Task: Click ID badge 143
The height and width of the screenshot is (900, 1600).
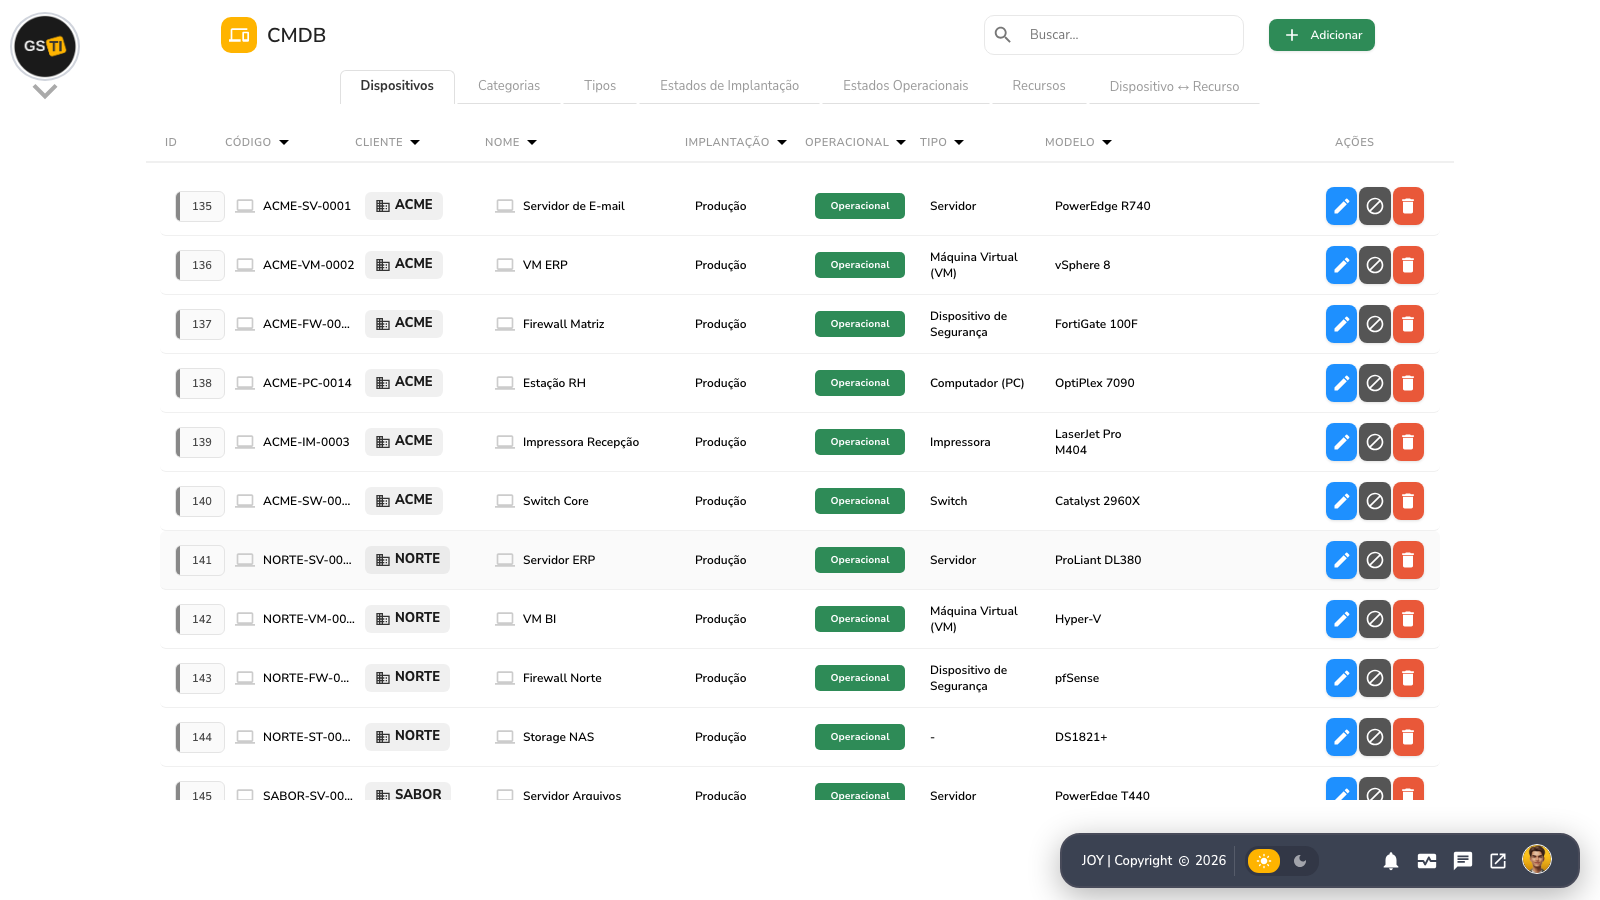Action: tap(201, 678)
